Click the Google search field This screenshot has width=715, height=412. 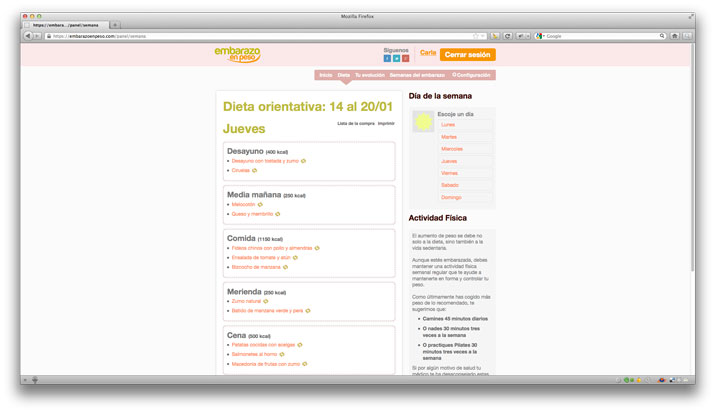pos(600,35)
